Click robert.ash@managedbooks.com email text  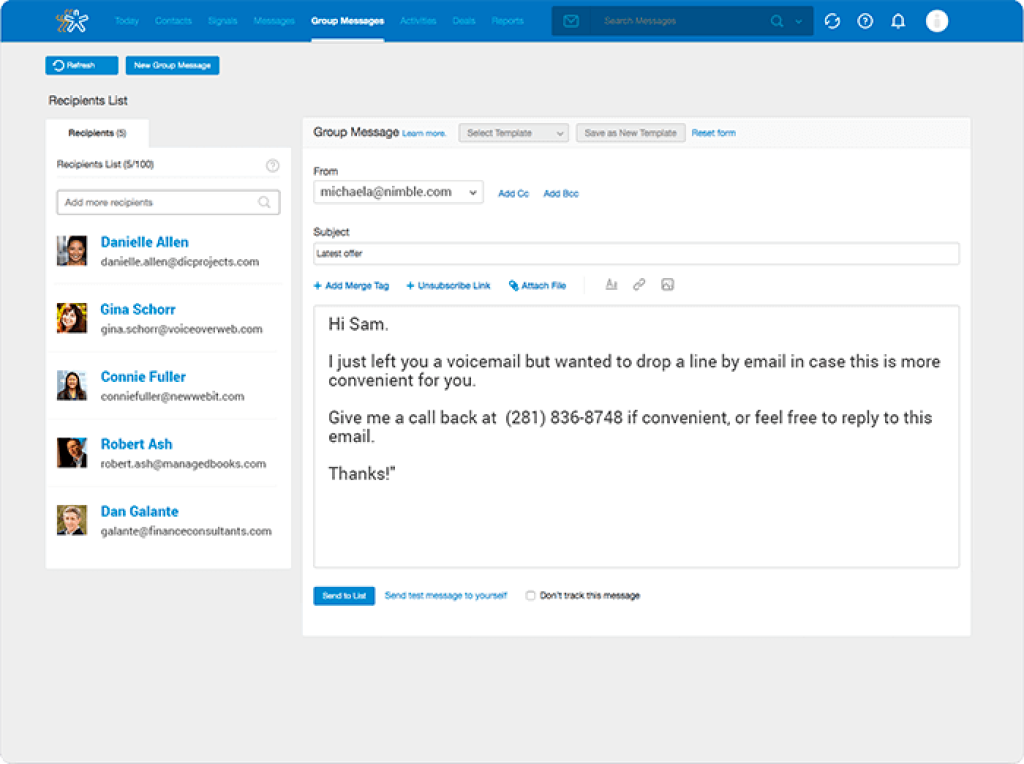(183, 464)
